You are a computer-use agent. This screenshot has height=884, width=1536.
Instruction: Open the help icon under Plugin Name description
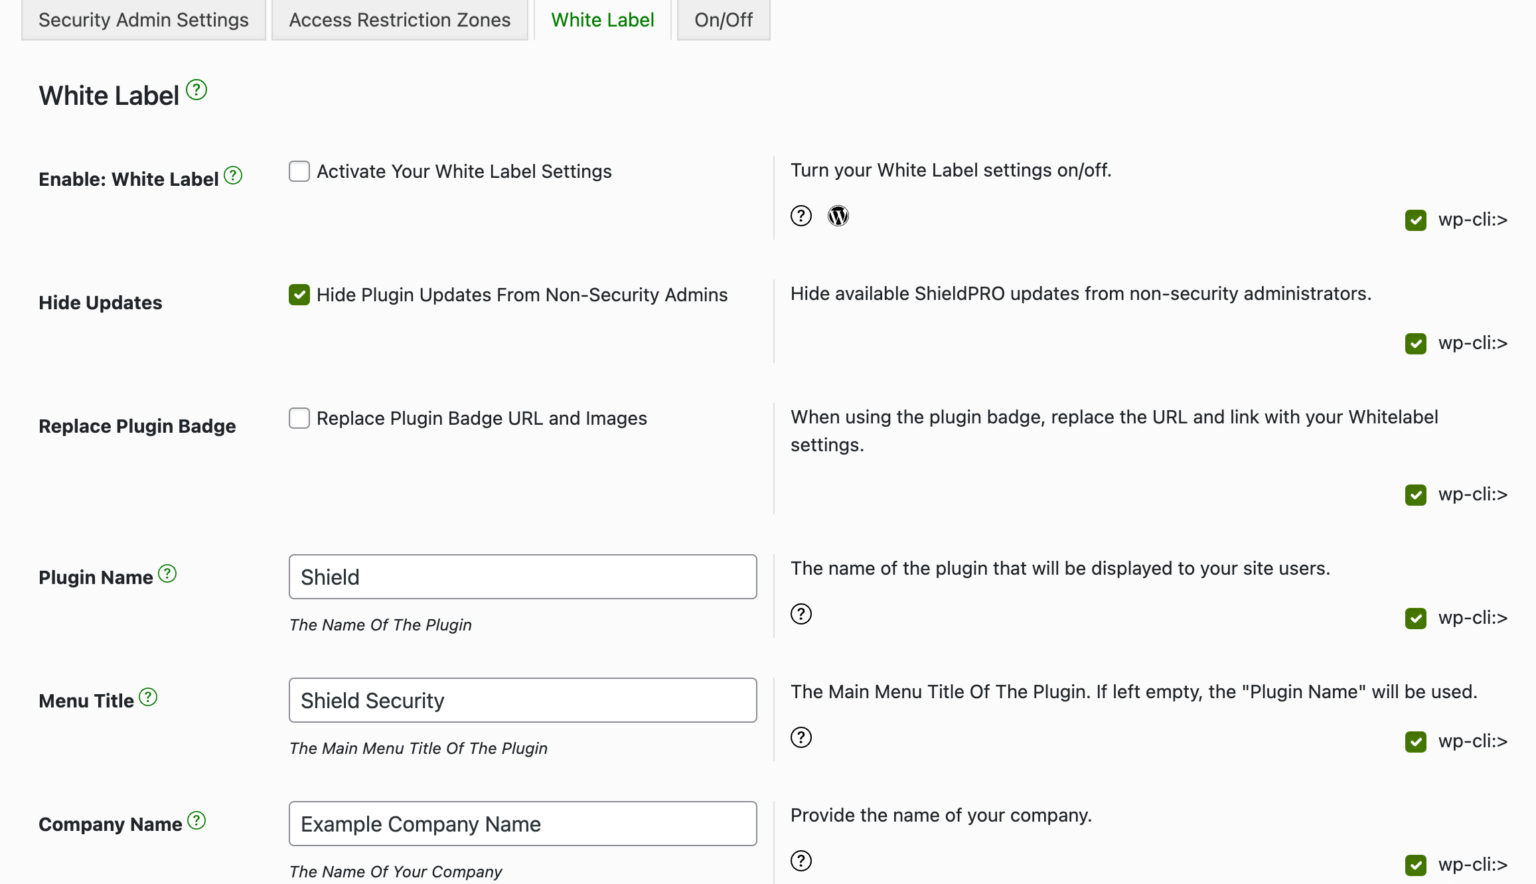[x=801, y=614]
